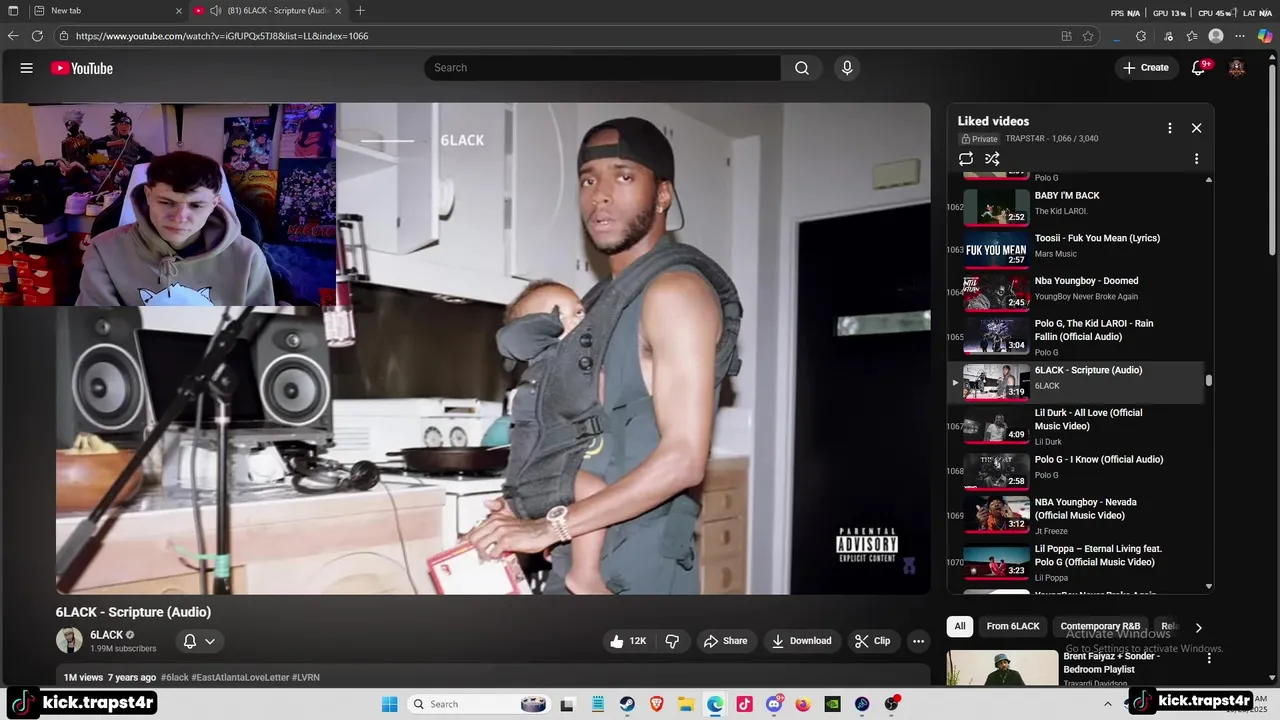1280x720 pixels.
Task: Toggle shuffle playlist in Liked videos
Action: pyautogui.click(x=992, y=159)
